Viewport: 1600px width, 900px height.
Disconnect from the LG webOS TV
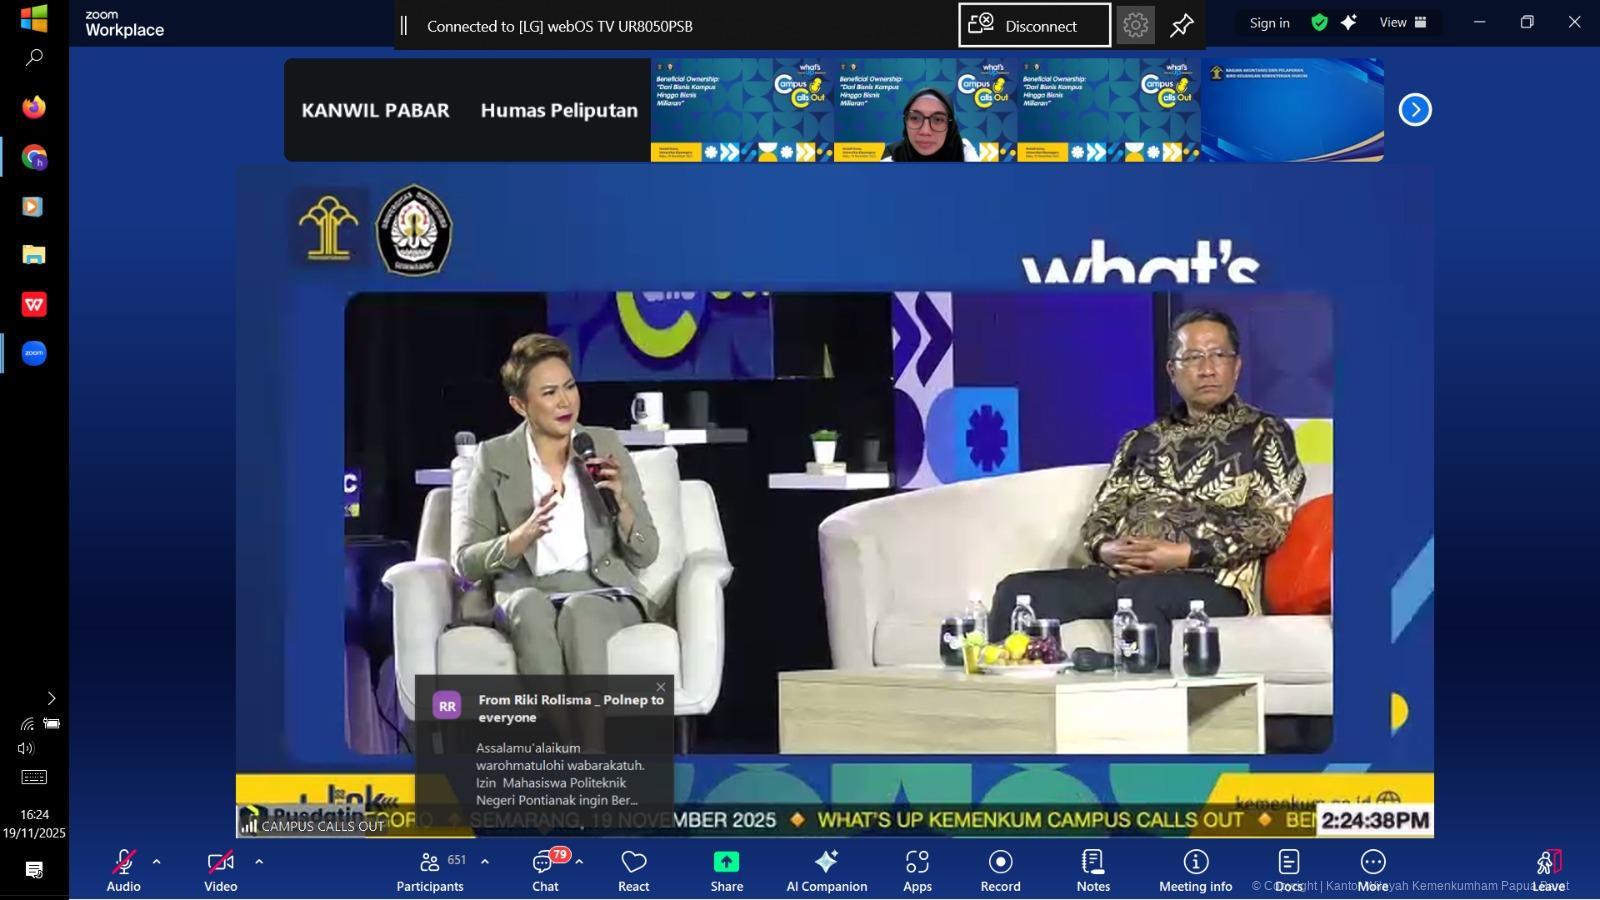tap(1034, 26)
